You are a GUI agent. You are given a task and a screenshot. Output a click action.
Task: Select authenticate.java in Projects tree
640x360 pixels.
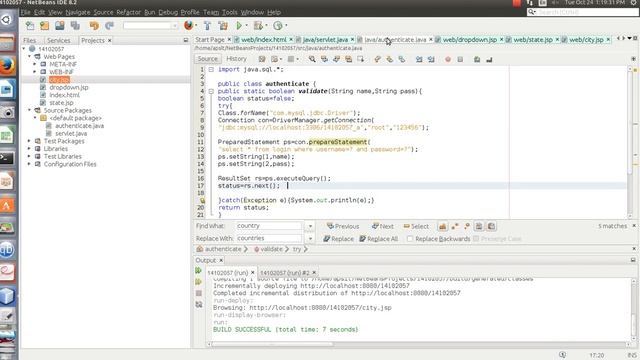click(79, 126)
